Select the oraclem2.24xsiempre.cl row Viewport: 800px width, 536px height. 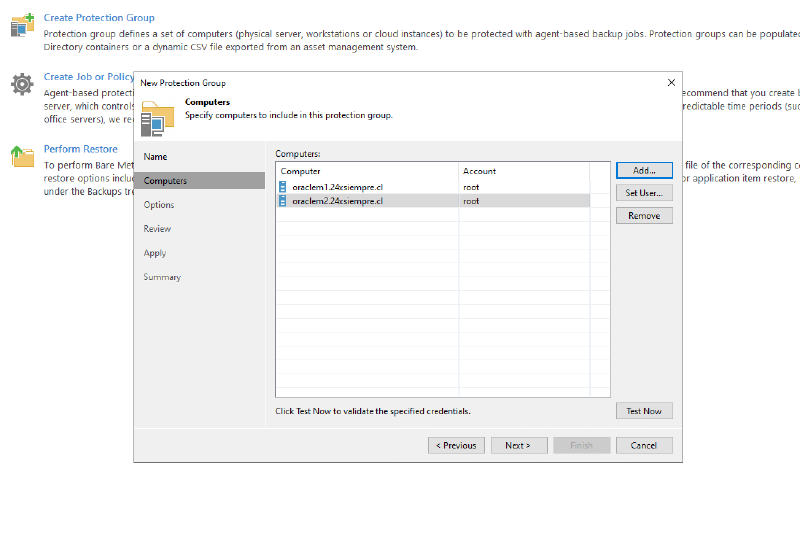coord(433,201)
